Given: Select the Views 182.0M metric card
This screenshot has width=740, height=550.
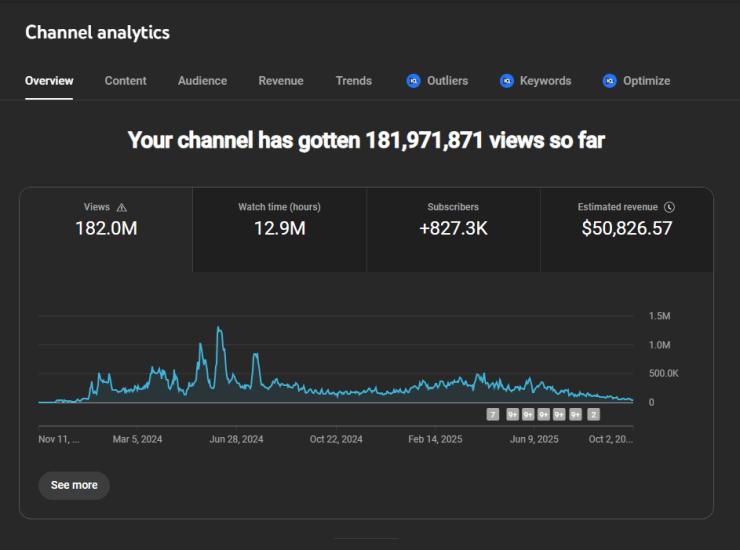Looking at the screenshot, I should (106, 229).
